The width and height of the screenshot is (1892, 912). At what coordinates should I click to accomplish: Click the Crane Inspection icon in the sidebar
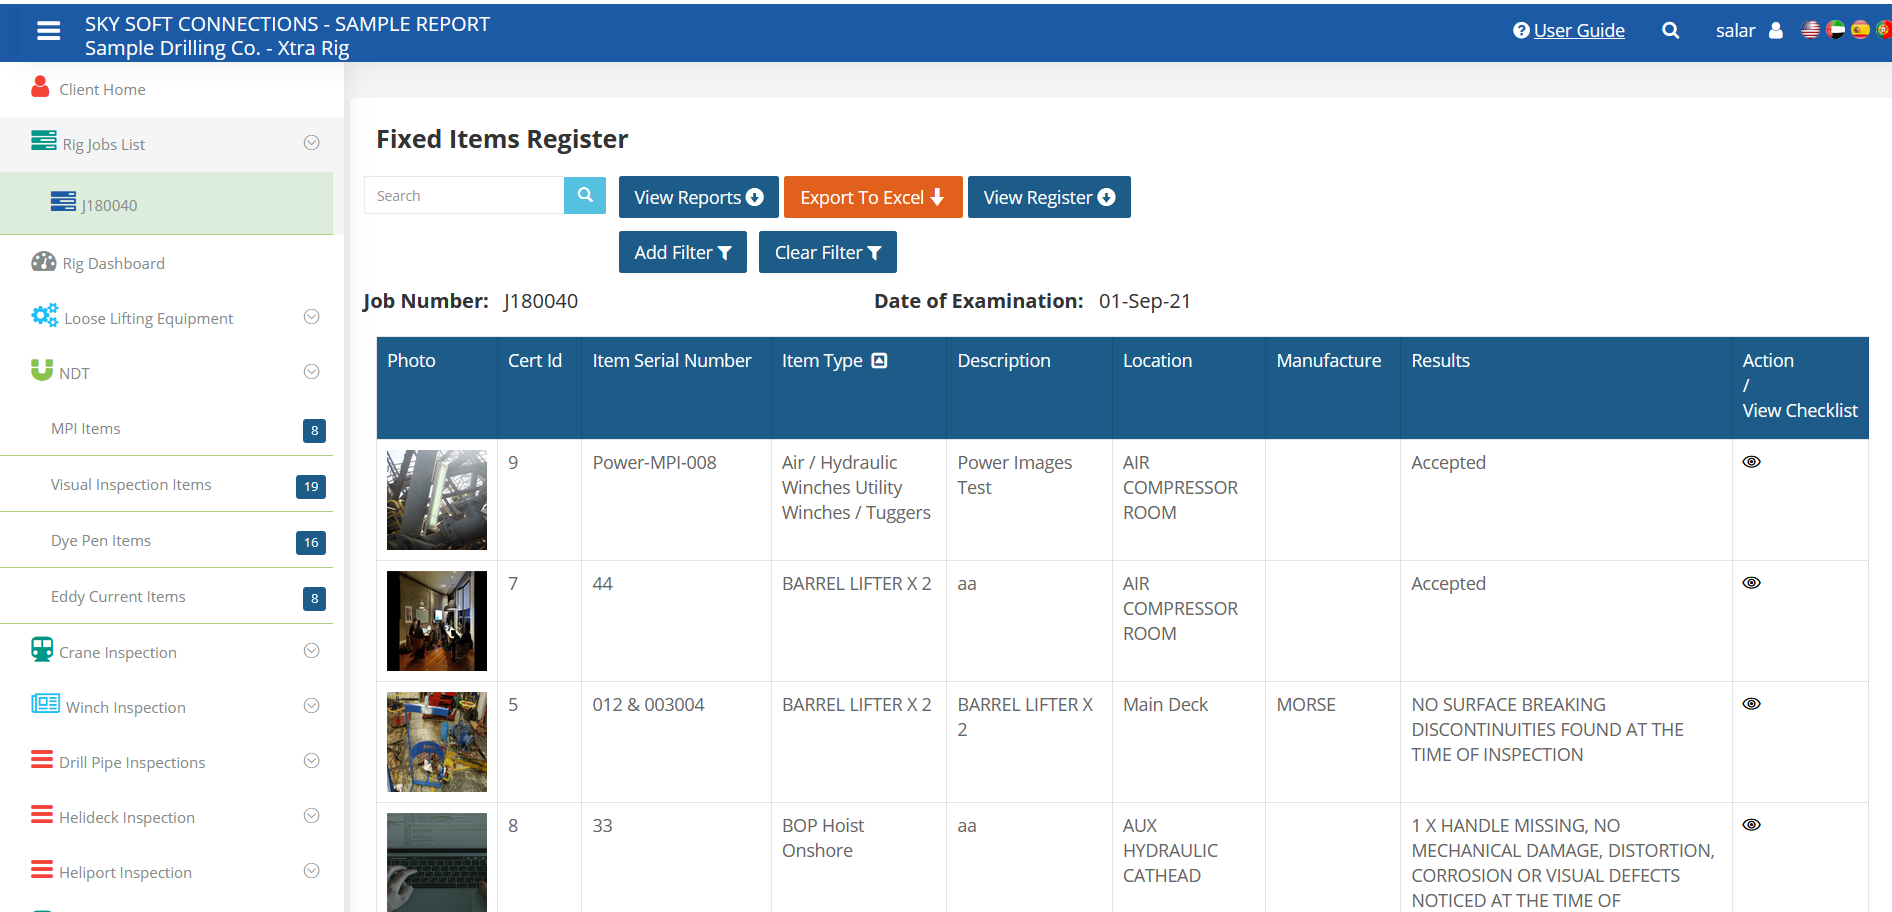(x=42, y=650)
